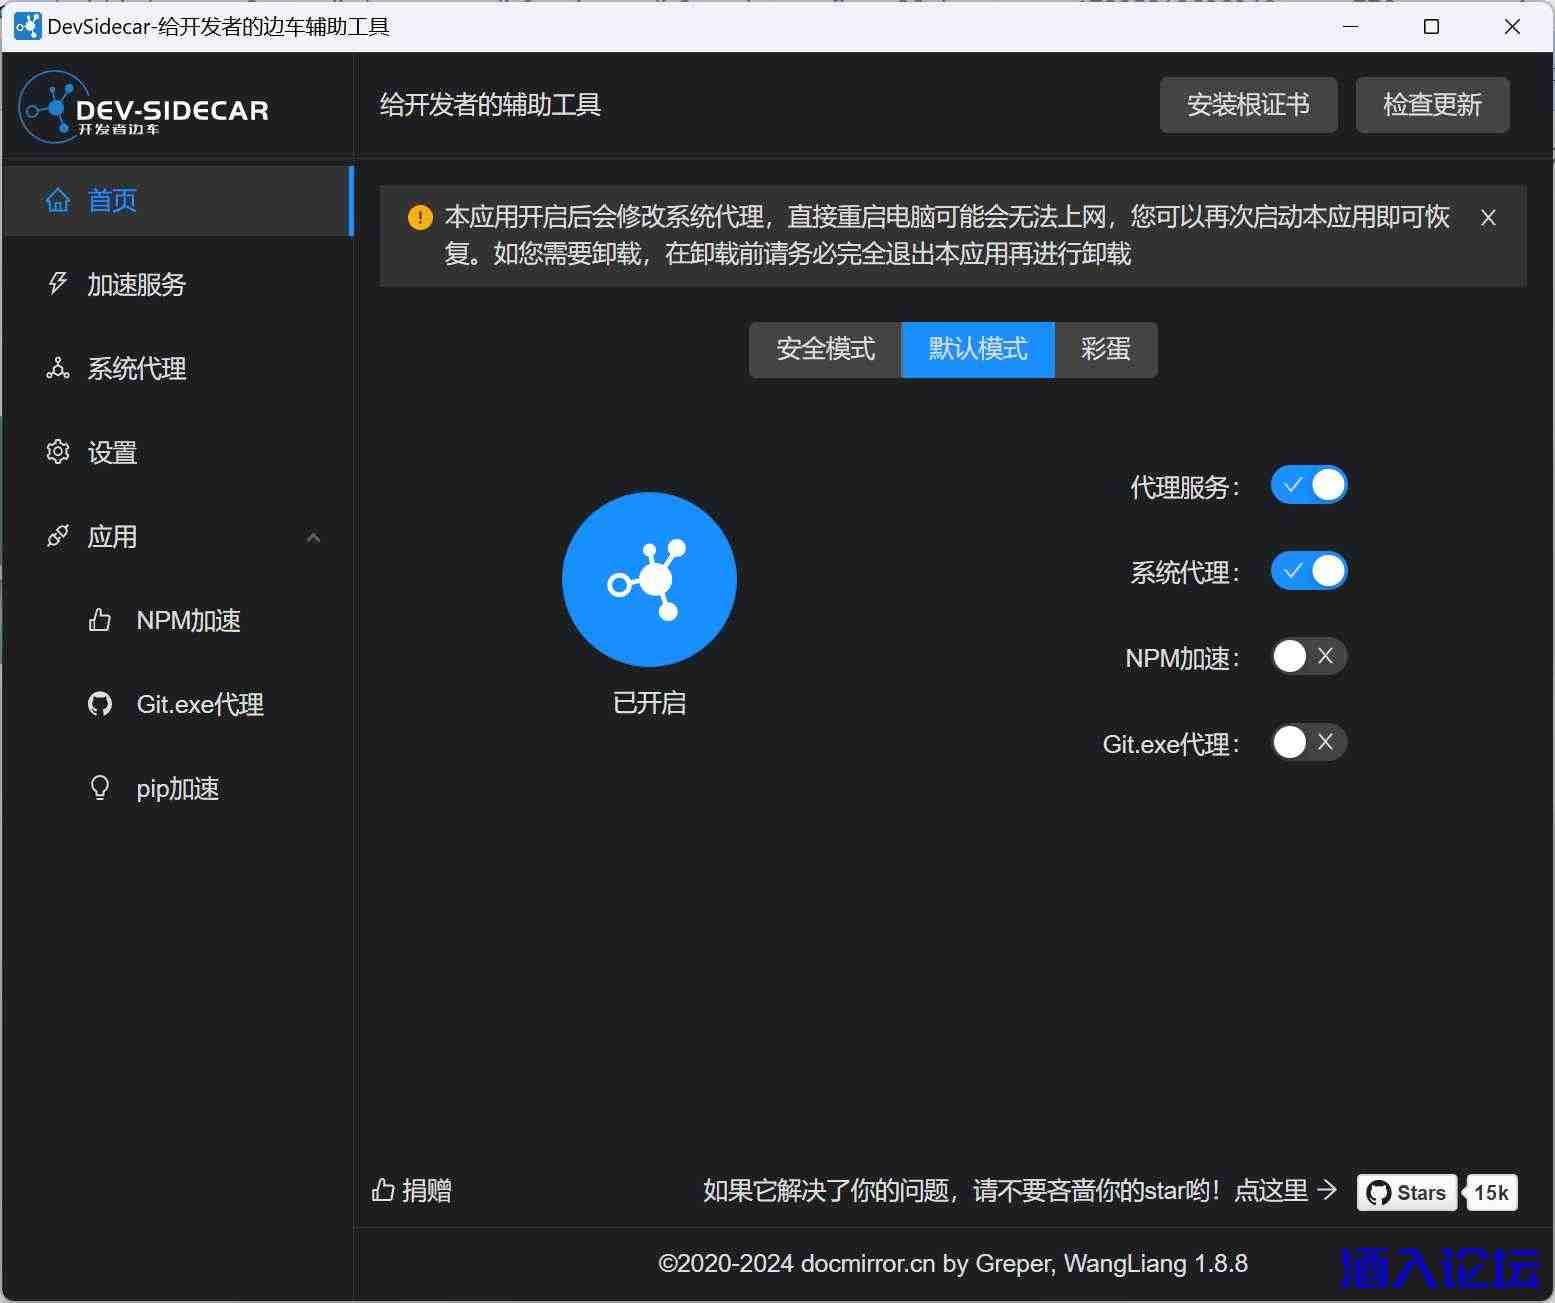Screen dimensions: 1555x1303
Task: Click 检查更新 to check for updates
Action: coord(1432,104)
